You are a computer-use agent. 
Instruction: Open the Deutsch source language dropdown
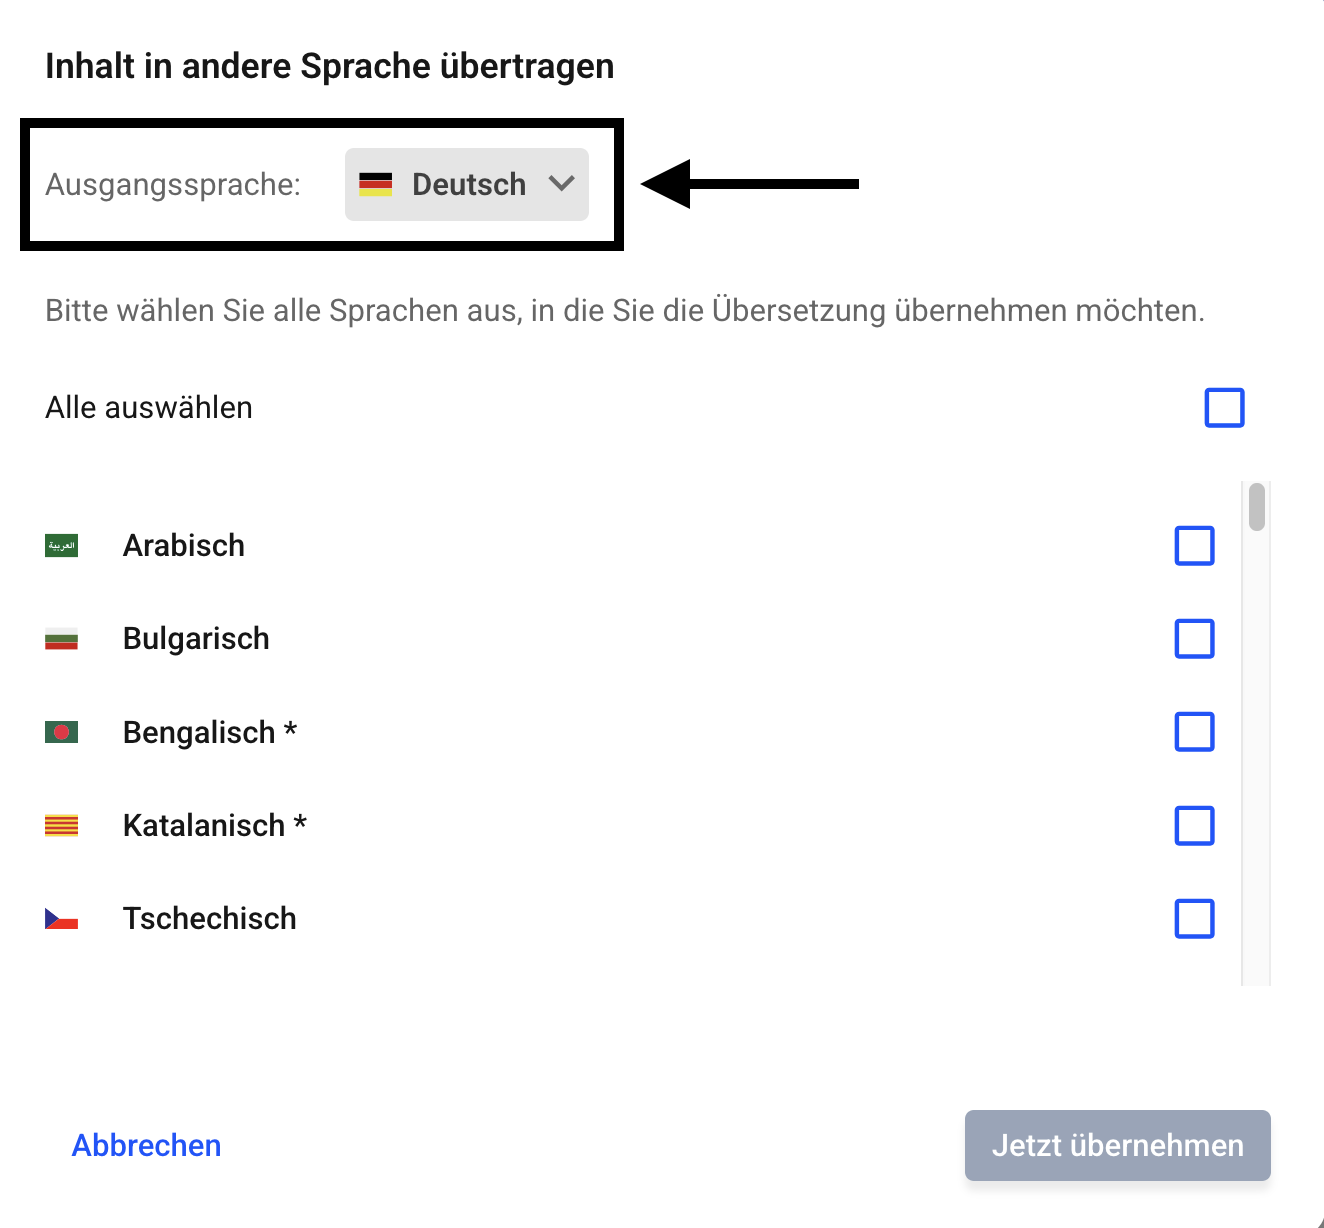click(467, 184)
